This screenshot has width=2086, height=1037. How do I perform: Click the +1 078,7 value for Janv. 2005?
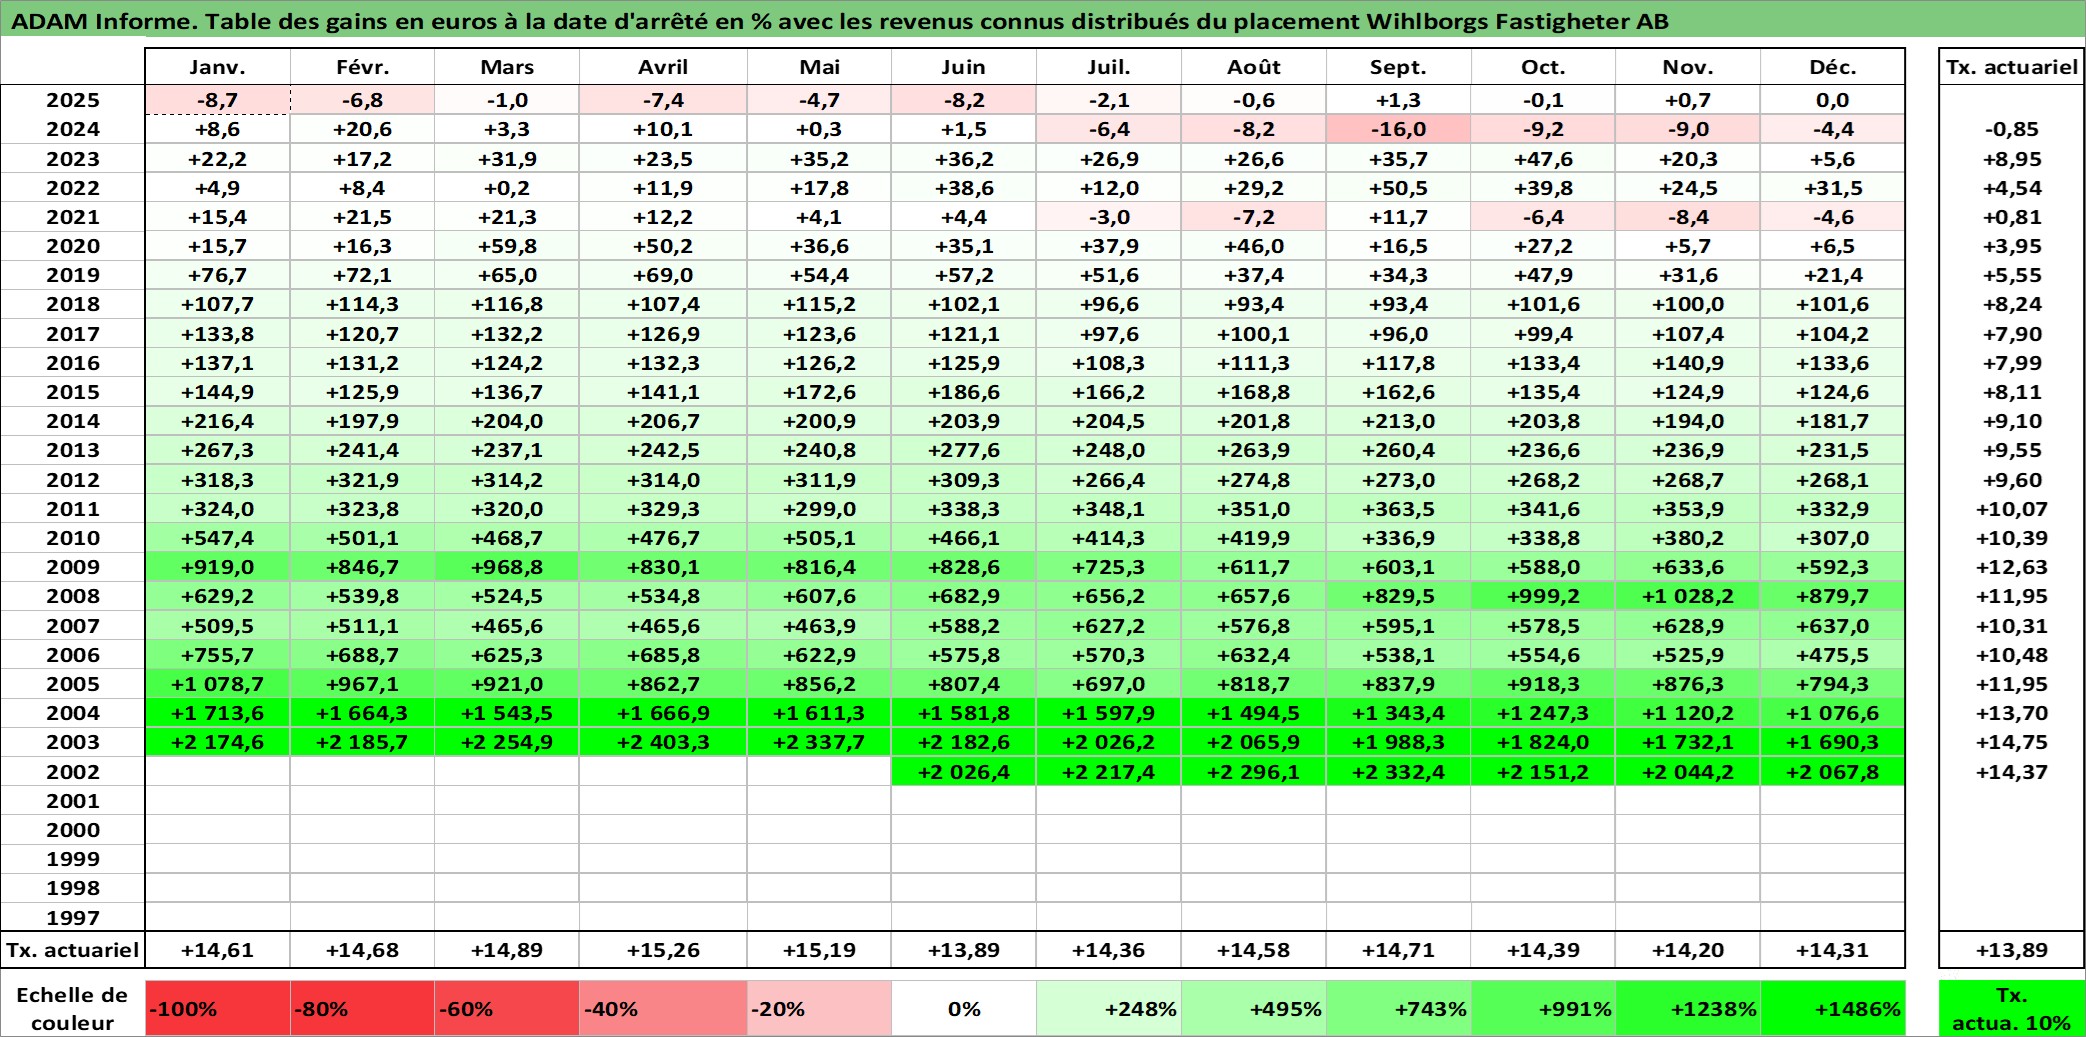pos(218,684)
